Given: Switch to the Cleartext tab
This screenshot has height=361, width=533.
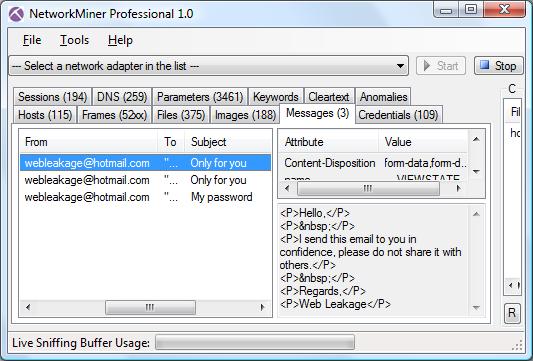Looking at the screenshot, I should tap(329, 97).
